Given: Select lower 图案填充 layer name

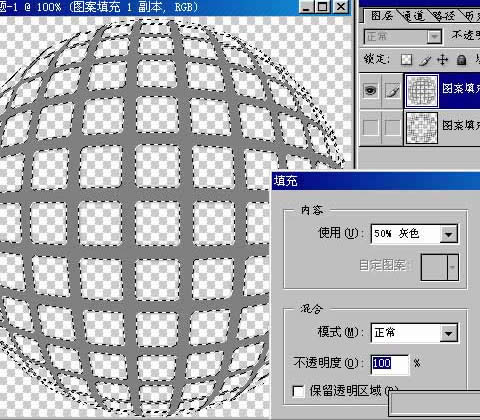Looking at the screenshot, I should click(461, 126).
